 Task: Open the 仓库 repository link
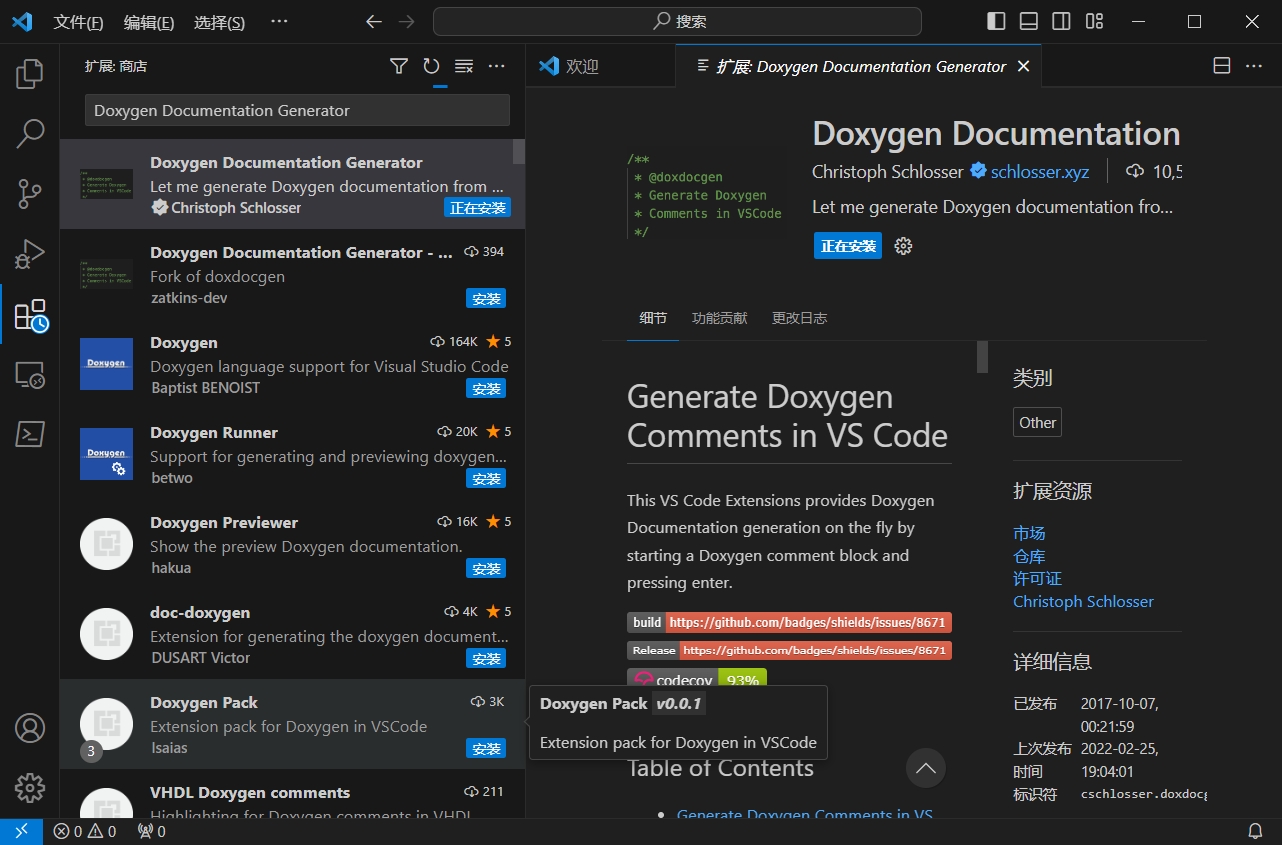pos(1029,556)
